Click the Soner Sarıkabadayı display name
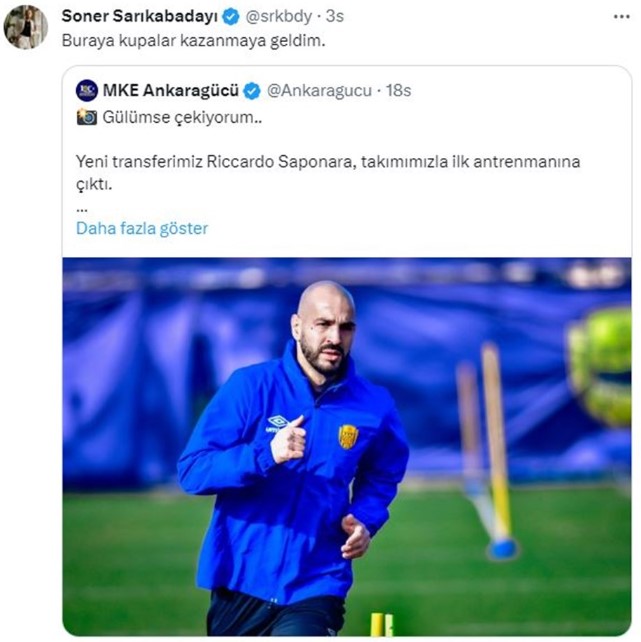641x642 pixels. 140,16
